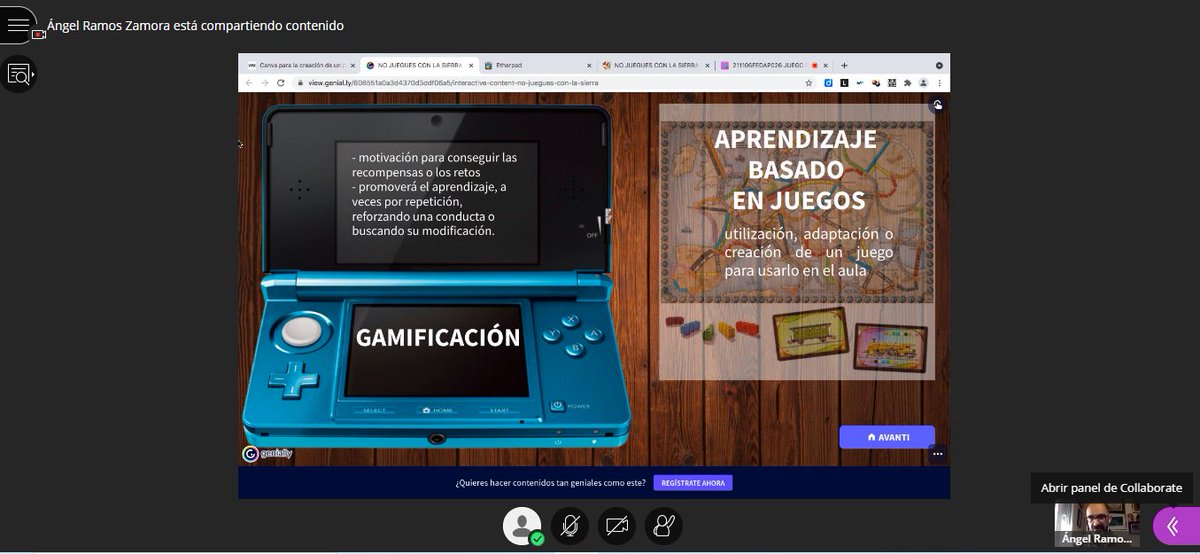Click the interactivity icon atop the slide

click(x=937, y=105)
